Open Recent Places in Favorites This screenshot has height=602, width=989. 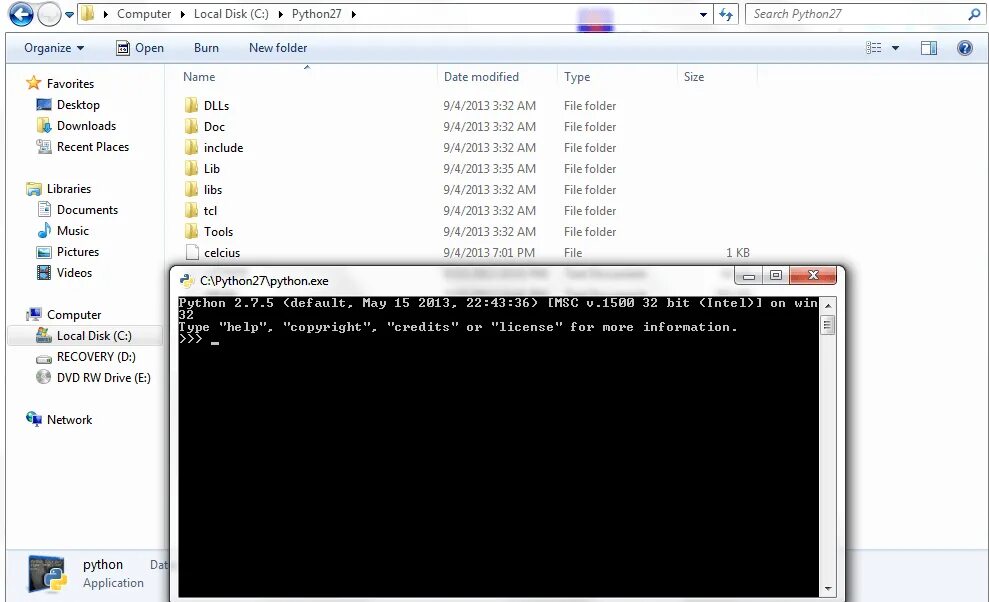pos(93,146)
